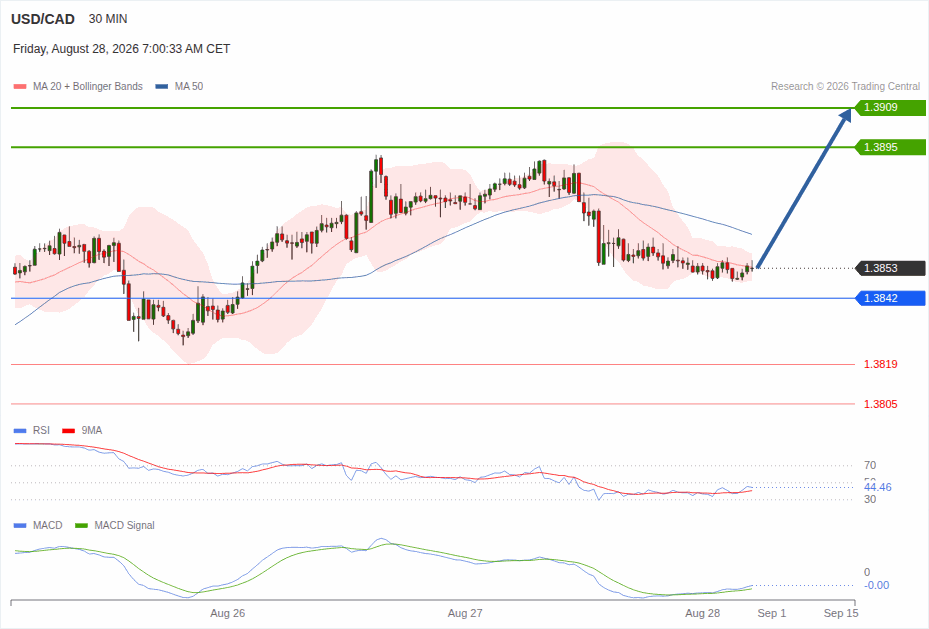929x629 pixels.
Task: Click the MACD blue legend swatch
Action: [20, 525]
